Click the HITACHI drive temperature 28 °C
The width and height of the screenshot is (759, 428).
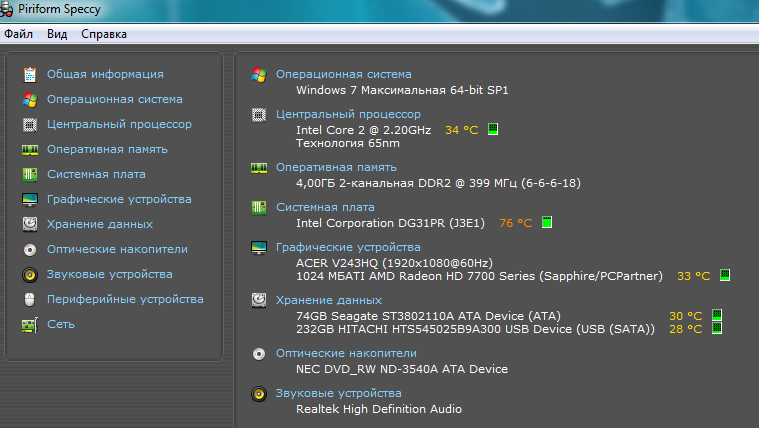pyautogui.click(x=685, y=329)
